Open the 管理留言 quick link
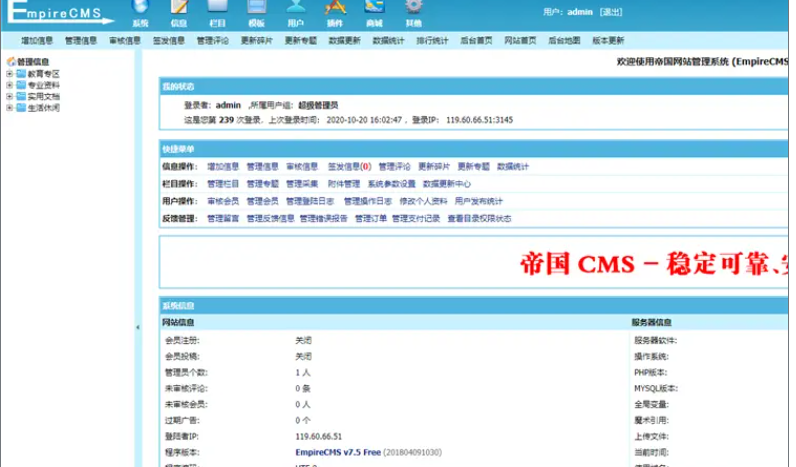 click(223, 219)
